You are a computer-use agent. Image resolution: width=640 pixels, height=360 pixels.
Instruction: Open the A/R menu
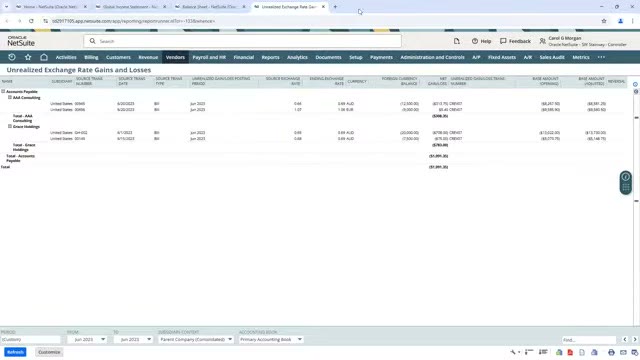tap(528, 58)
